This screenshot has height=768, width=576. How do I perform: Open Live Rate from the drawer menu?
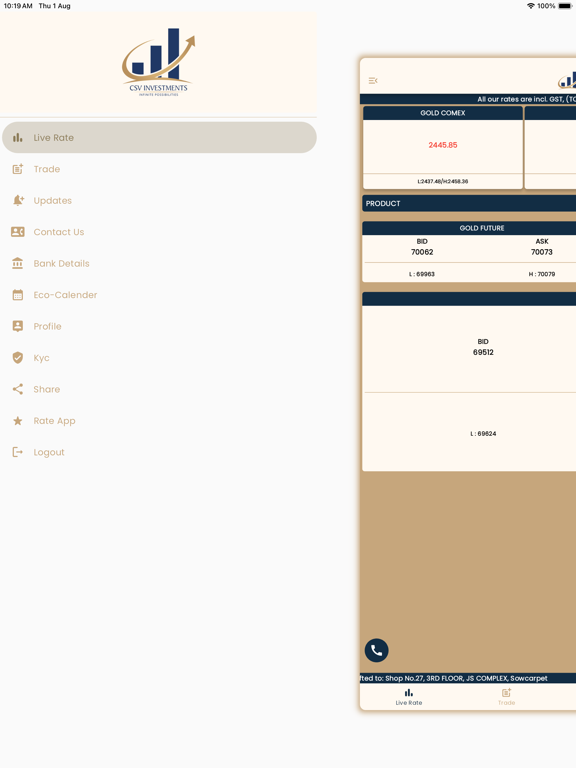pos(159,138)
